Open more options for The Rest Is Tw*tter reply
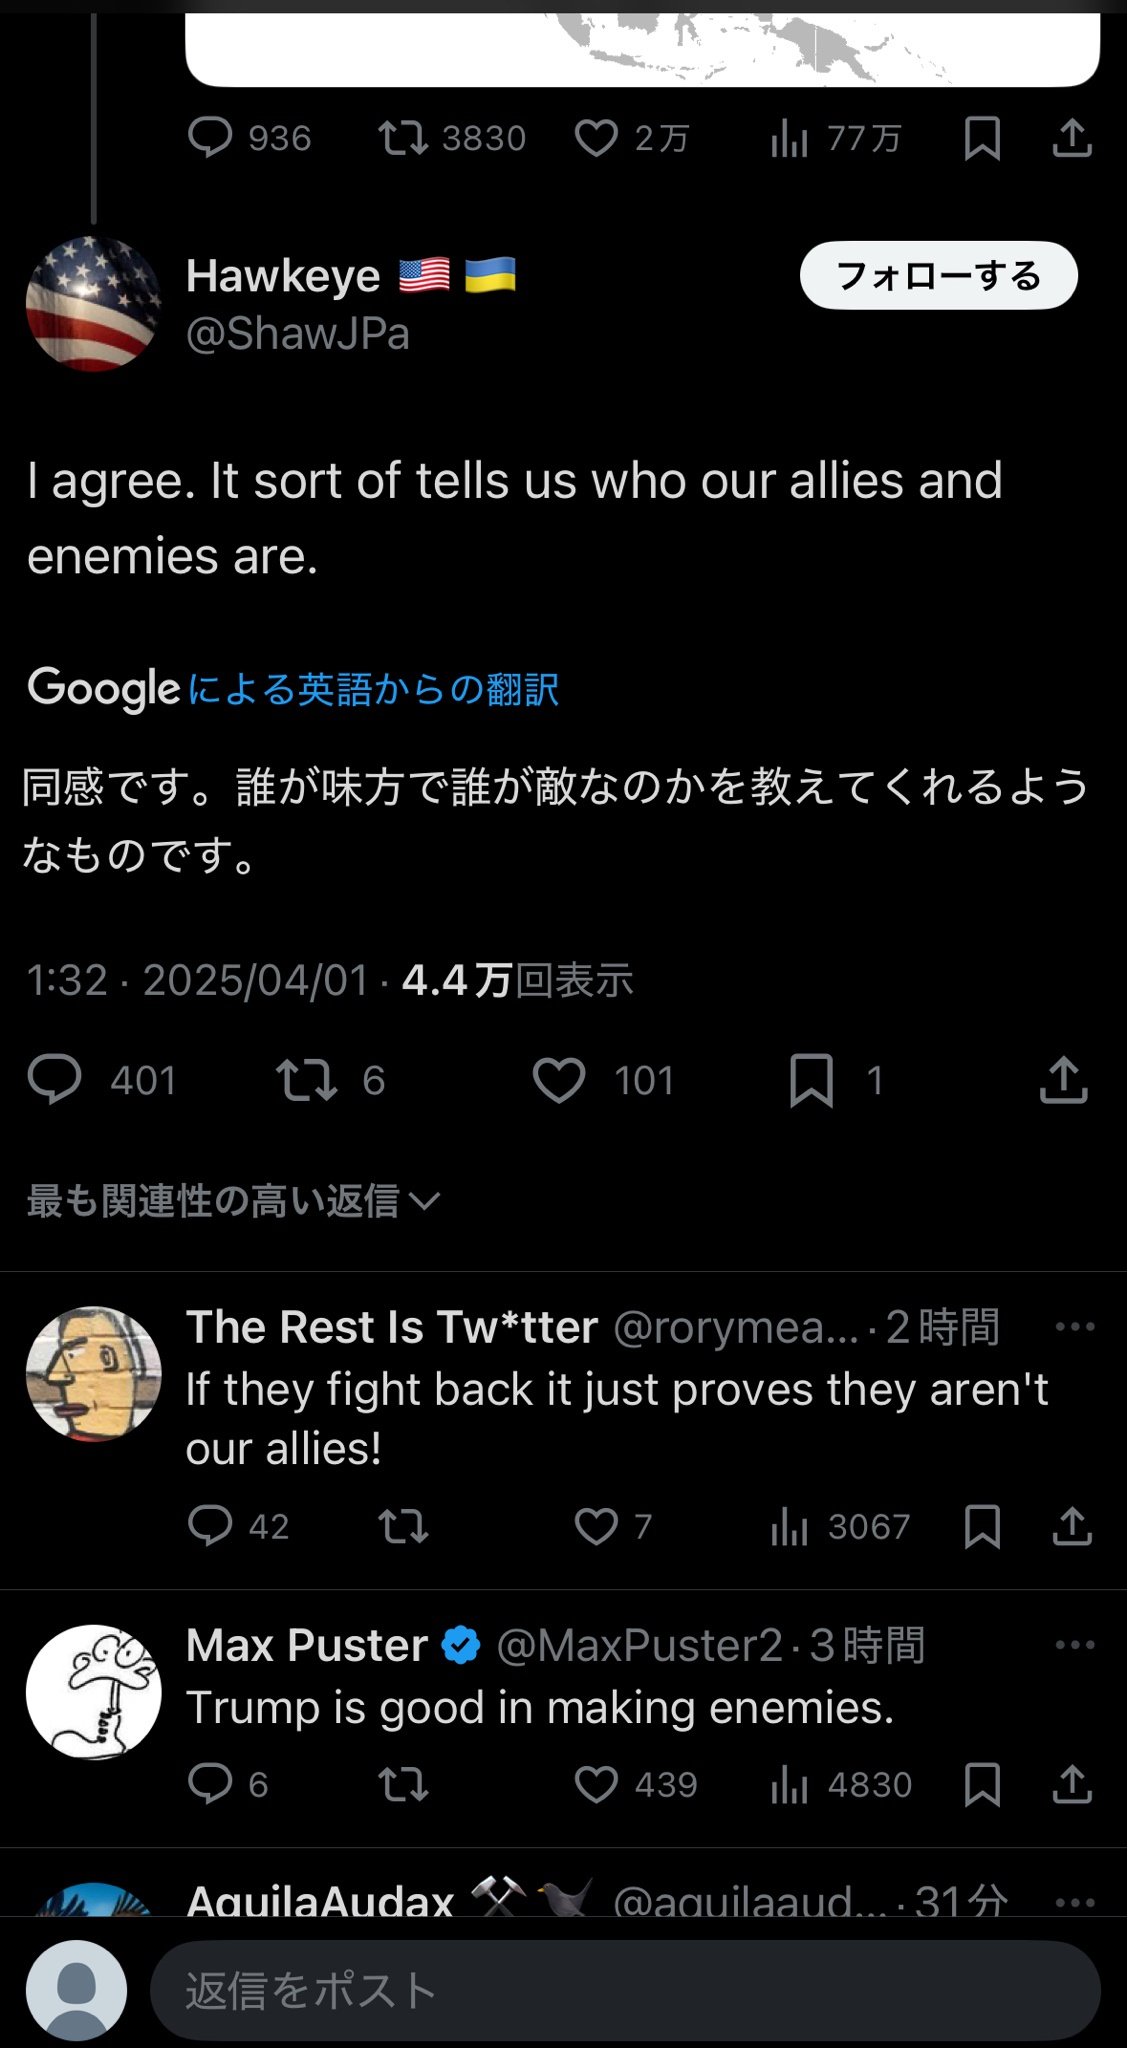The image size is (1127, 2048). tap(1075, 1327)
